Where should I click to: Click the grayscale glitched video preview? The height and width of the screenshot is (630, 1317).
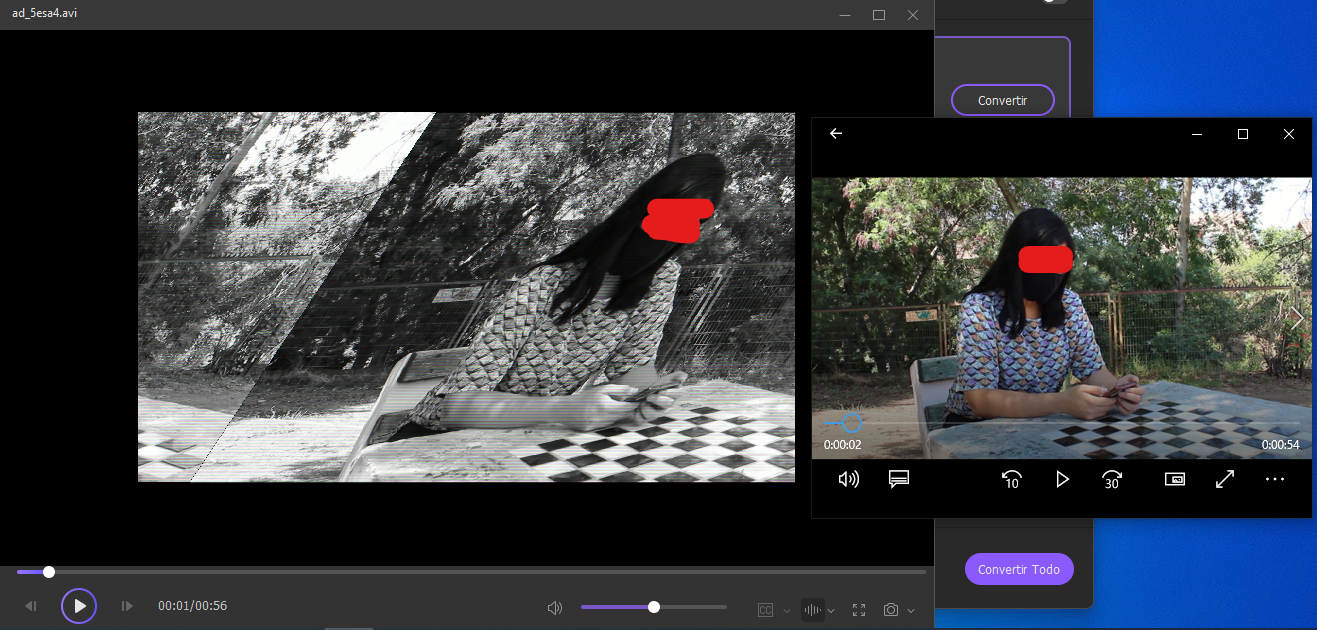466,297
